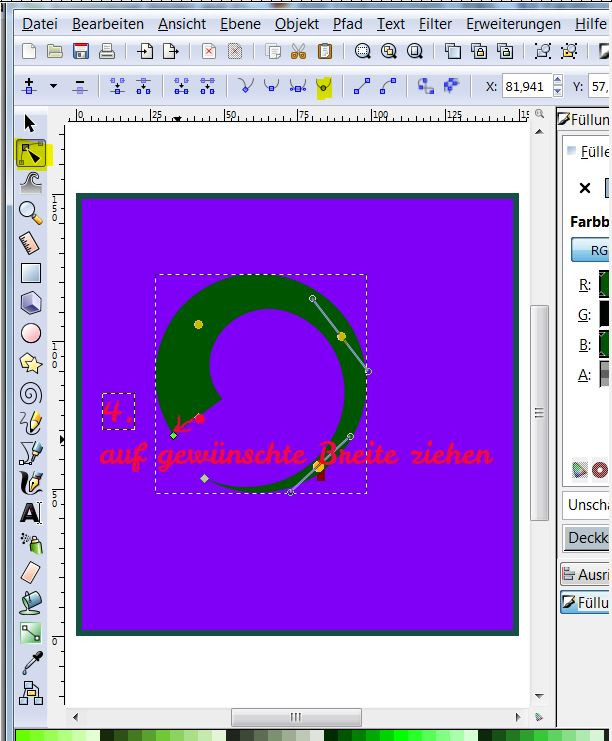Expand the Ausrichten panel

point(586,574)
